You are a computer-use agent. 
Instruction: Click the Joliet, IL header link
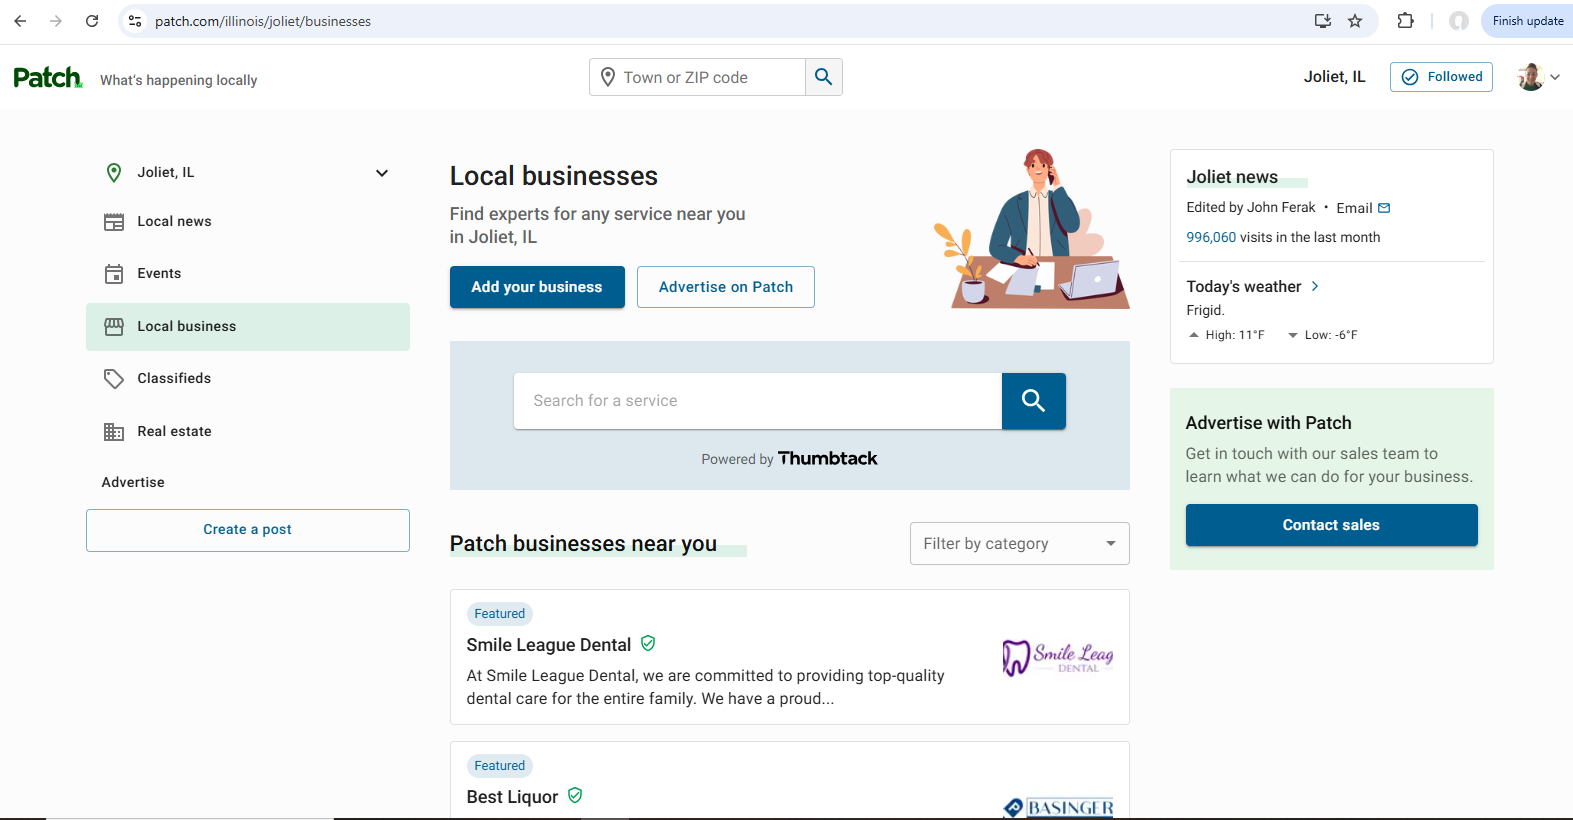coord(1334,77)
